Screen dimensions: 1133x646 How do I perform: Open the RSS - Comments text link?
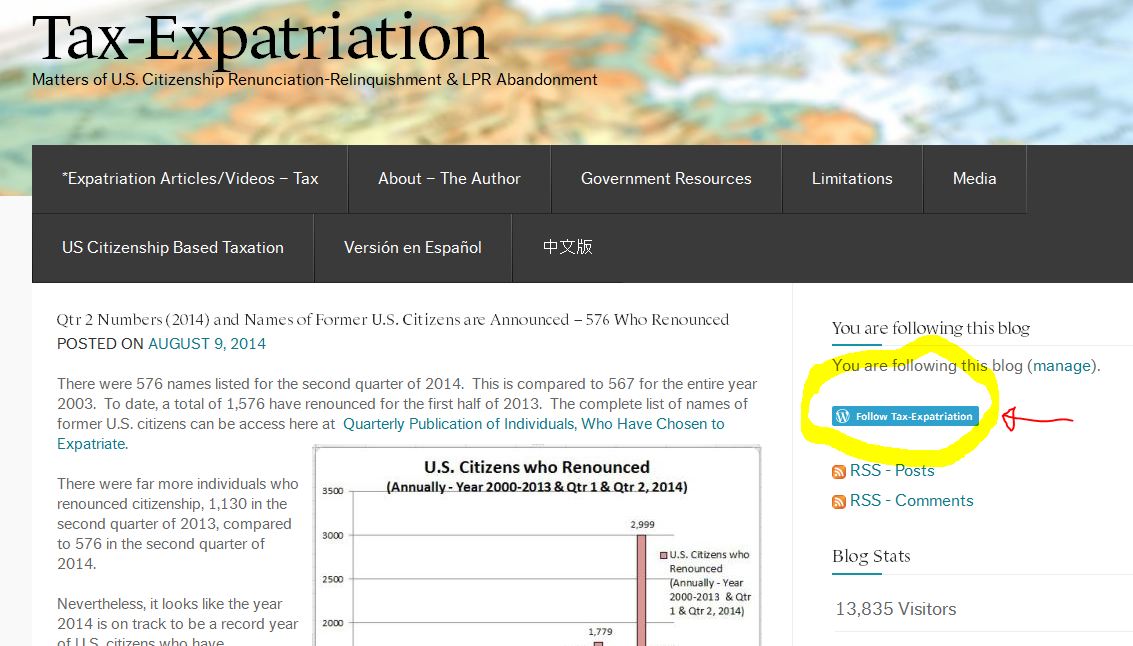pos(911,501)
